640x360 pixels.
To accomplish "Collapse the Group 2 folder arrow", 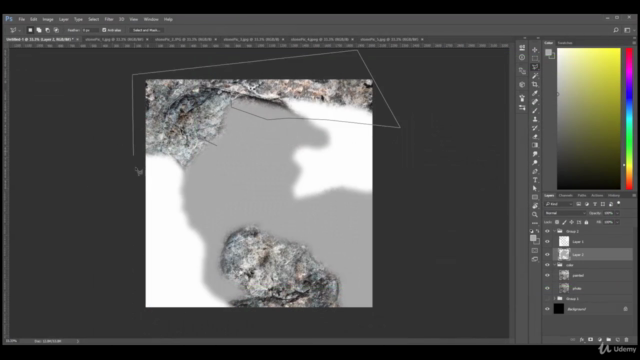I will coord(554,231).
